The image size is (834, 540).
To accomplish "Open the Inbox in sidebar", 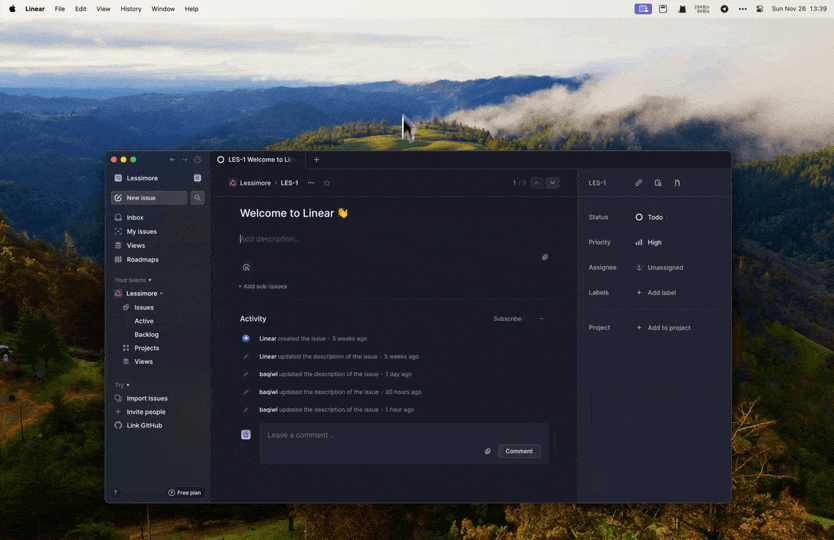I will (135, 218).
